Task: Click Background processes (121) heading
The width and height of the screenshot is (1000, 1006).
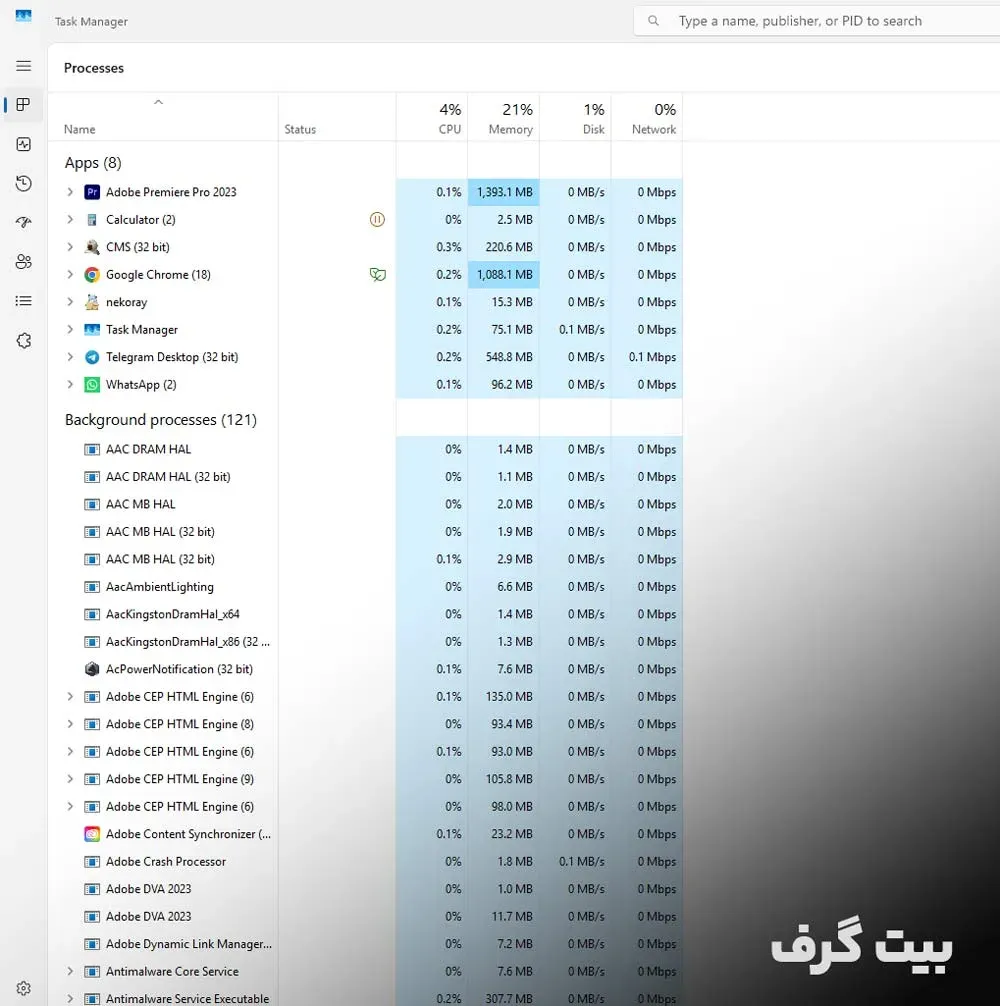Action: [x=160, y=420]
